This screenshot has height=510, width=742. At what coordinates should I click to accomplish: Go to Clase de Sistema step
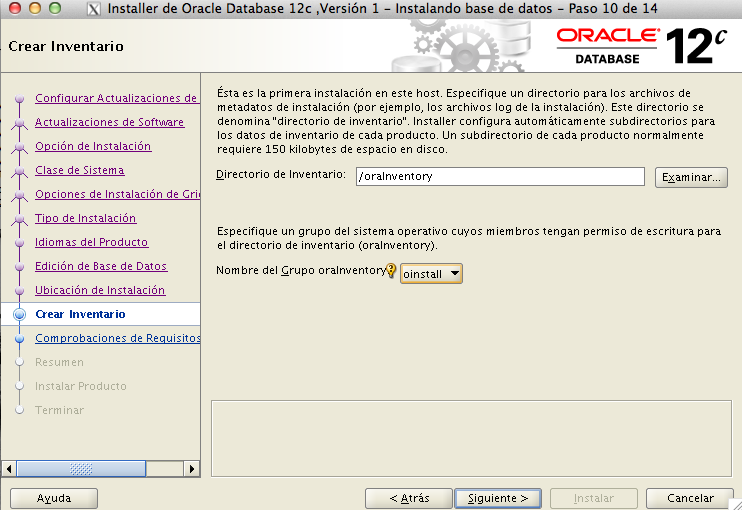pyautogui.click(x=80, y=170)
